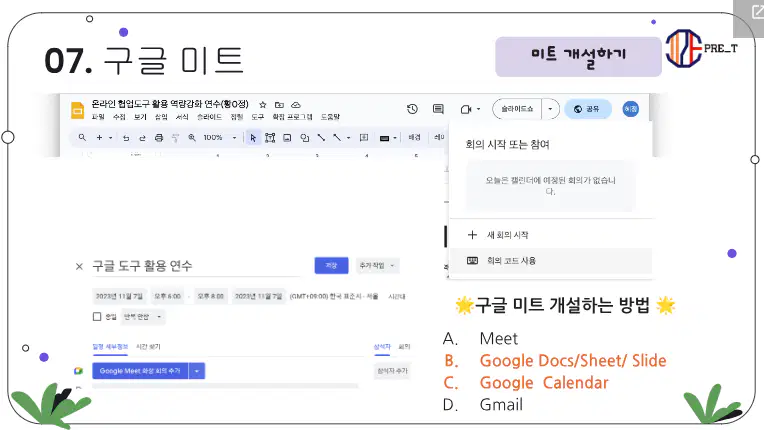Open the input tools dropdown arrow
Screen dimensions: 764x430
[395, 138]
